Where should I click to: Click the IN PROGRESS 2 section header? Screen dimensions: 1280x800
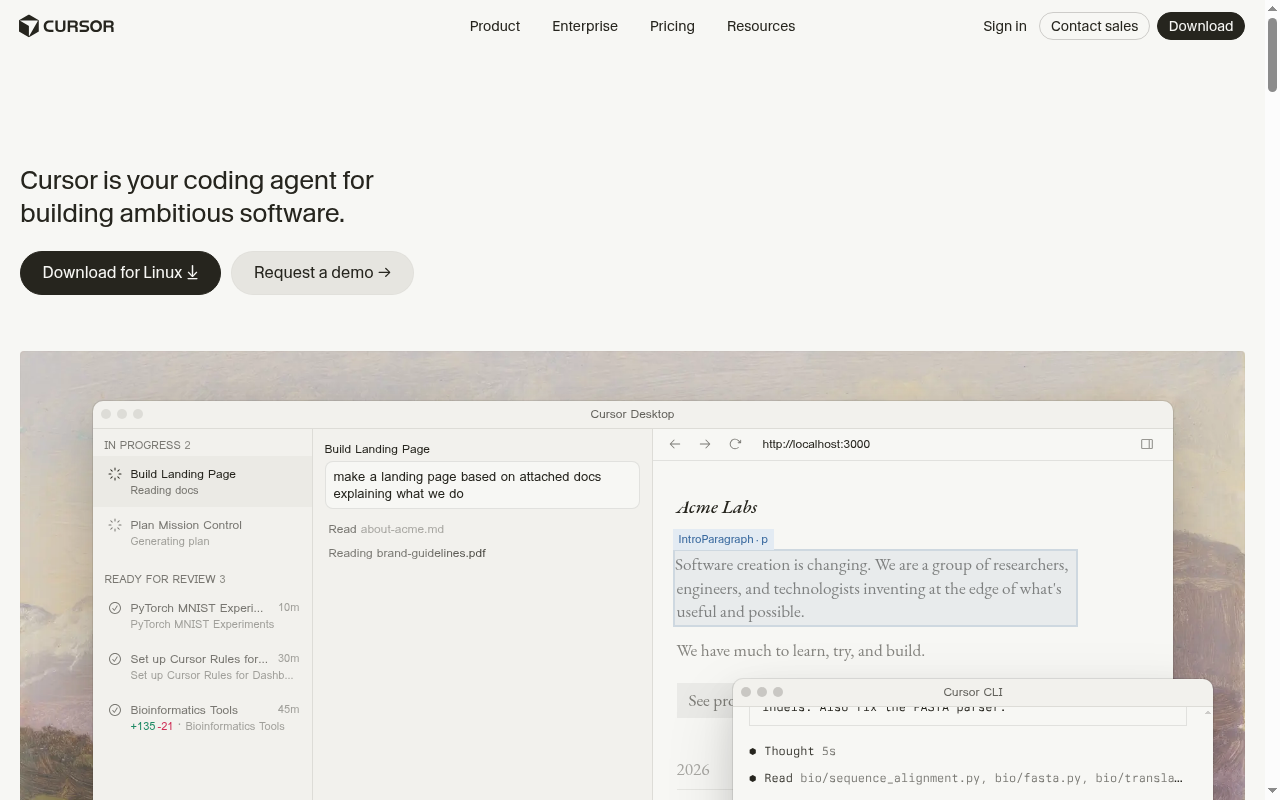pos(147,445)
